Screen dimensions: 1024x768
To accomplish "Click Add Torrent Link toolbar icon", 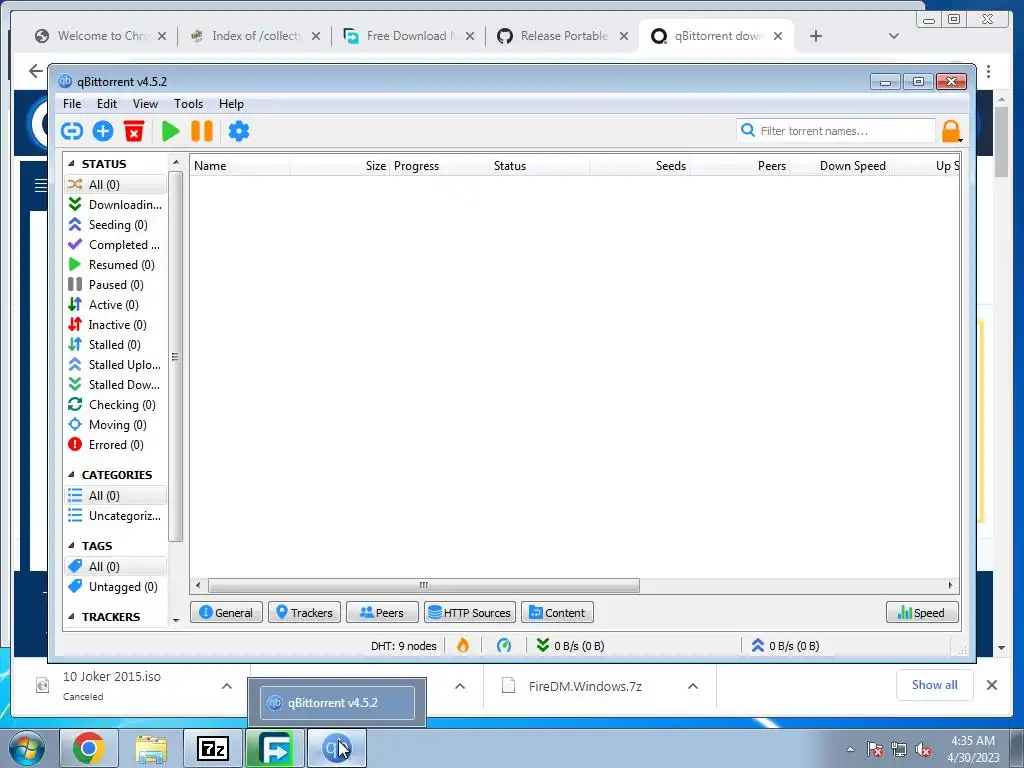I will click(x=72, y=131).
